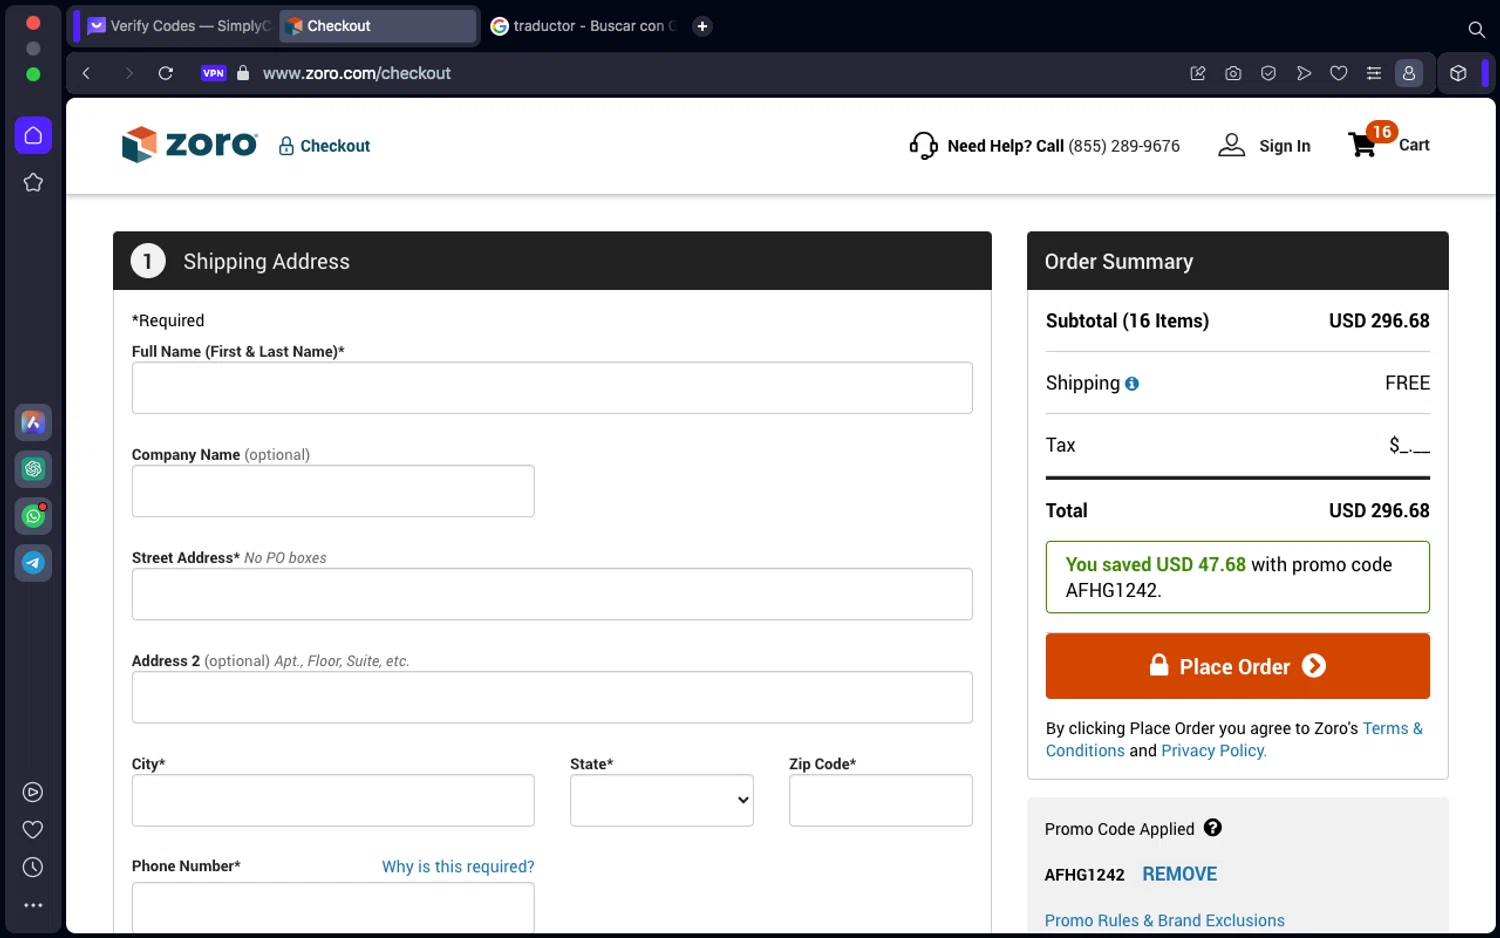Open the browser search icon
The image size is (1500, 938).
(1476, 29)
